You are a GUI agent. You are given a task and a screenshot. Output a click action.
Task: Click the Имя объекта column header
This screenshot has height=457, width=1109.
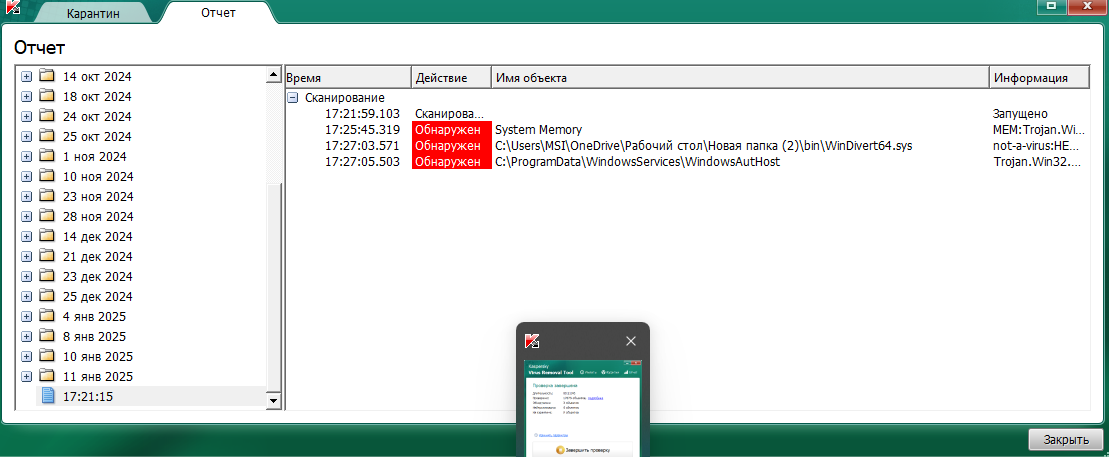click(x=740, y=77)
